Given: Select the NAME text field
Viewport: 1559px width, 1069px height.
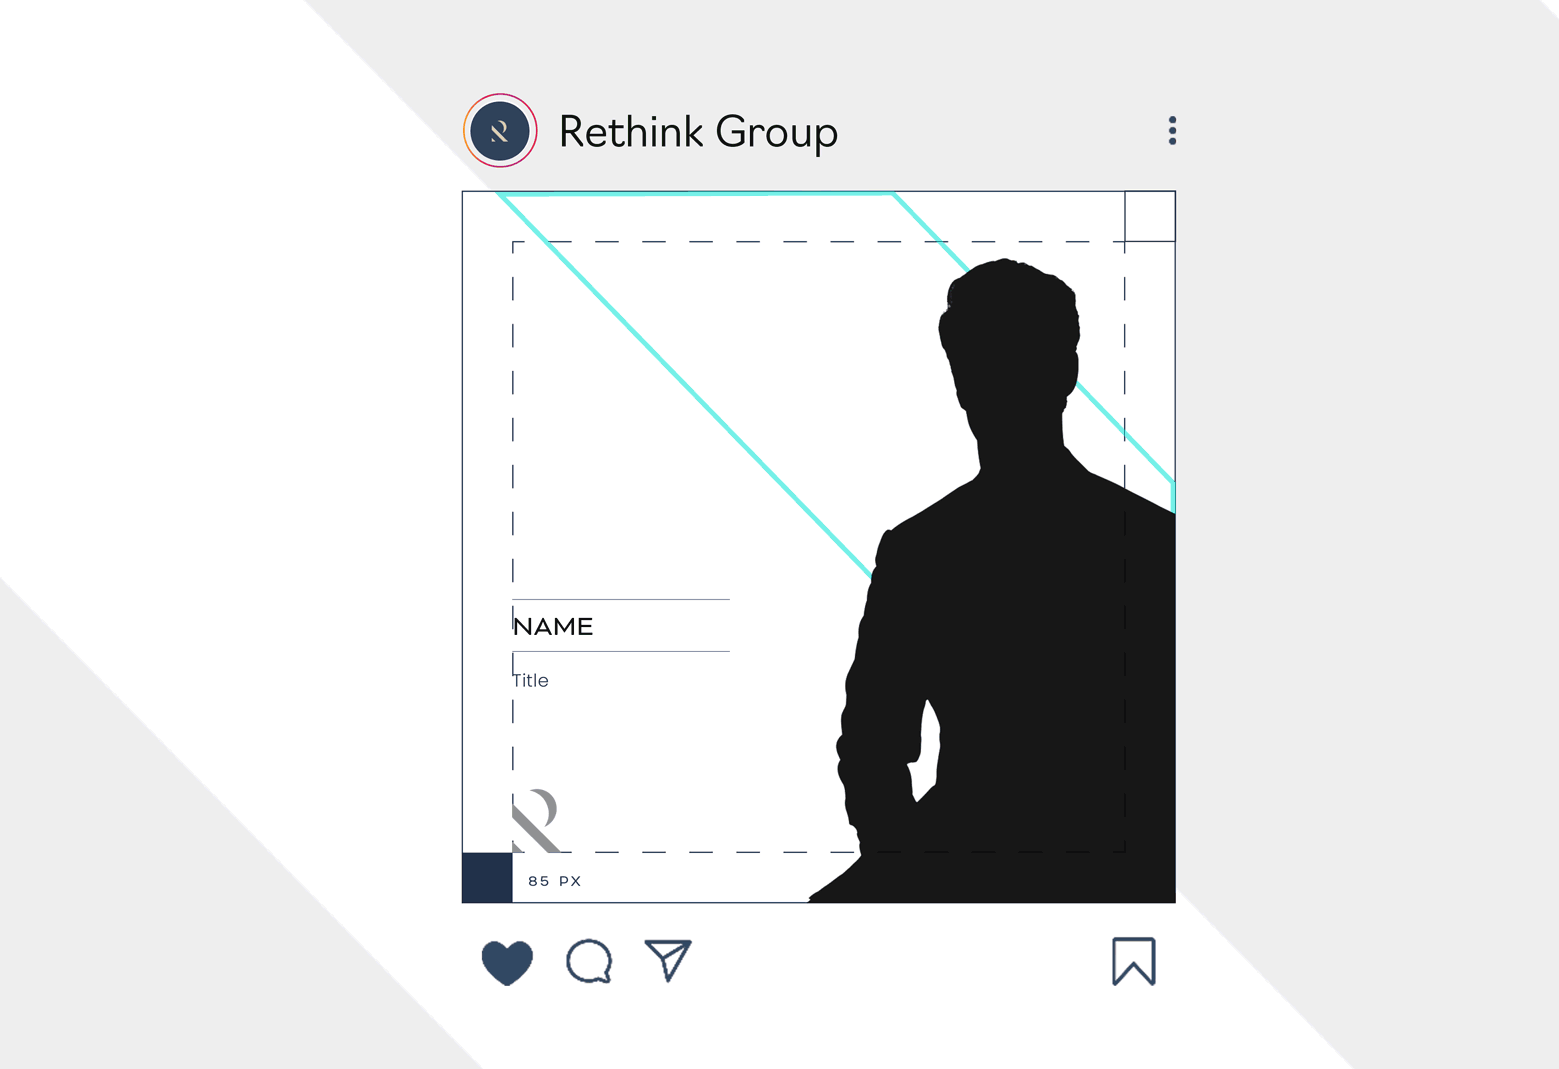Looking at the screenshot, I should (553, 627).
